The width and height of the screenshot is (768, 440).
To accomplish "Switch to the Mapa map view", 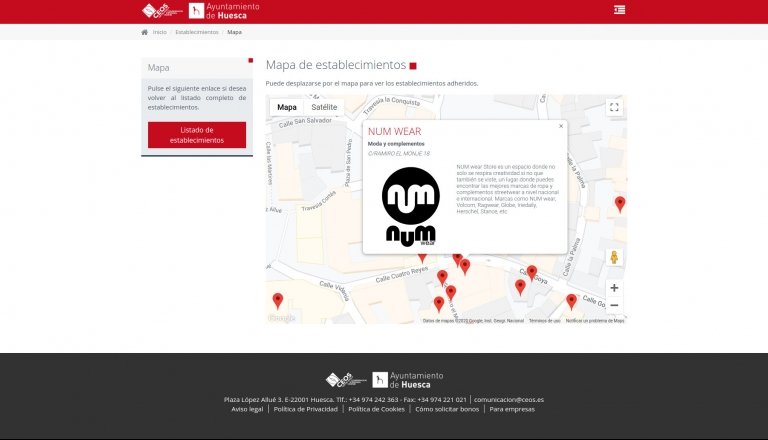I will [x=287, y=107].
